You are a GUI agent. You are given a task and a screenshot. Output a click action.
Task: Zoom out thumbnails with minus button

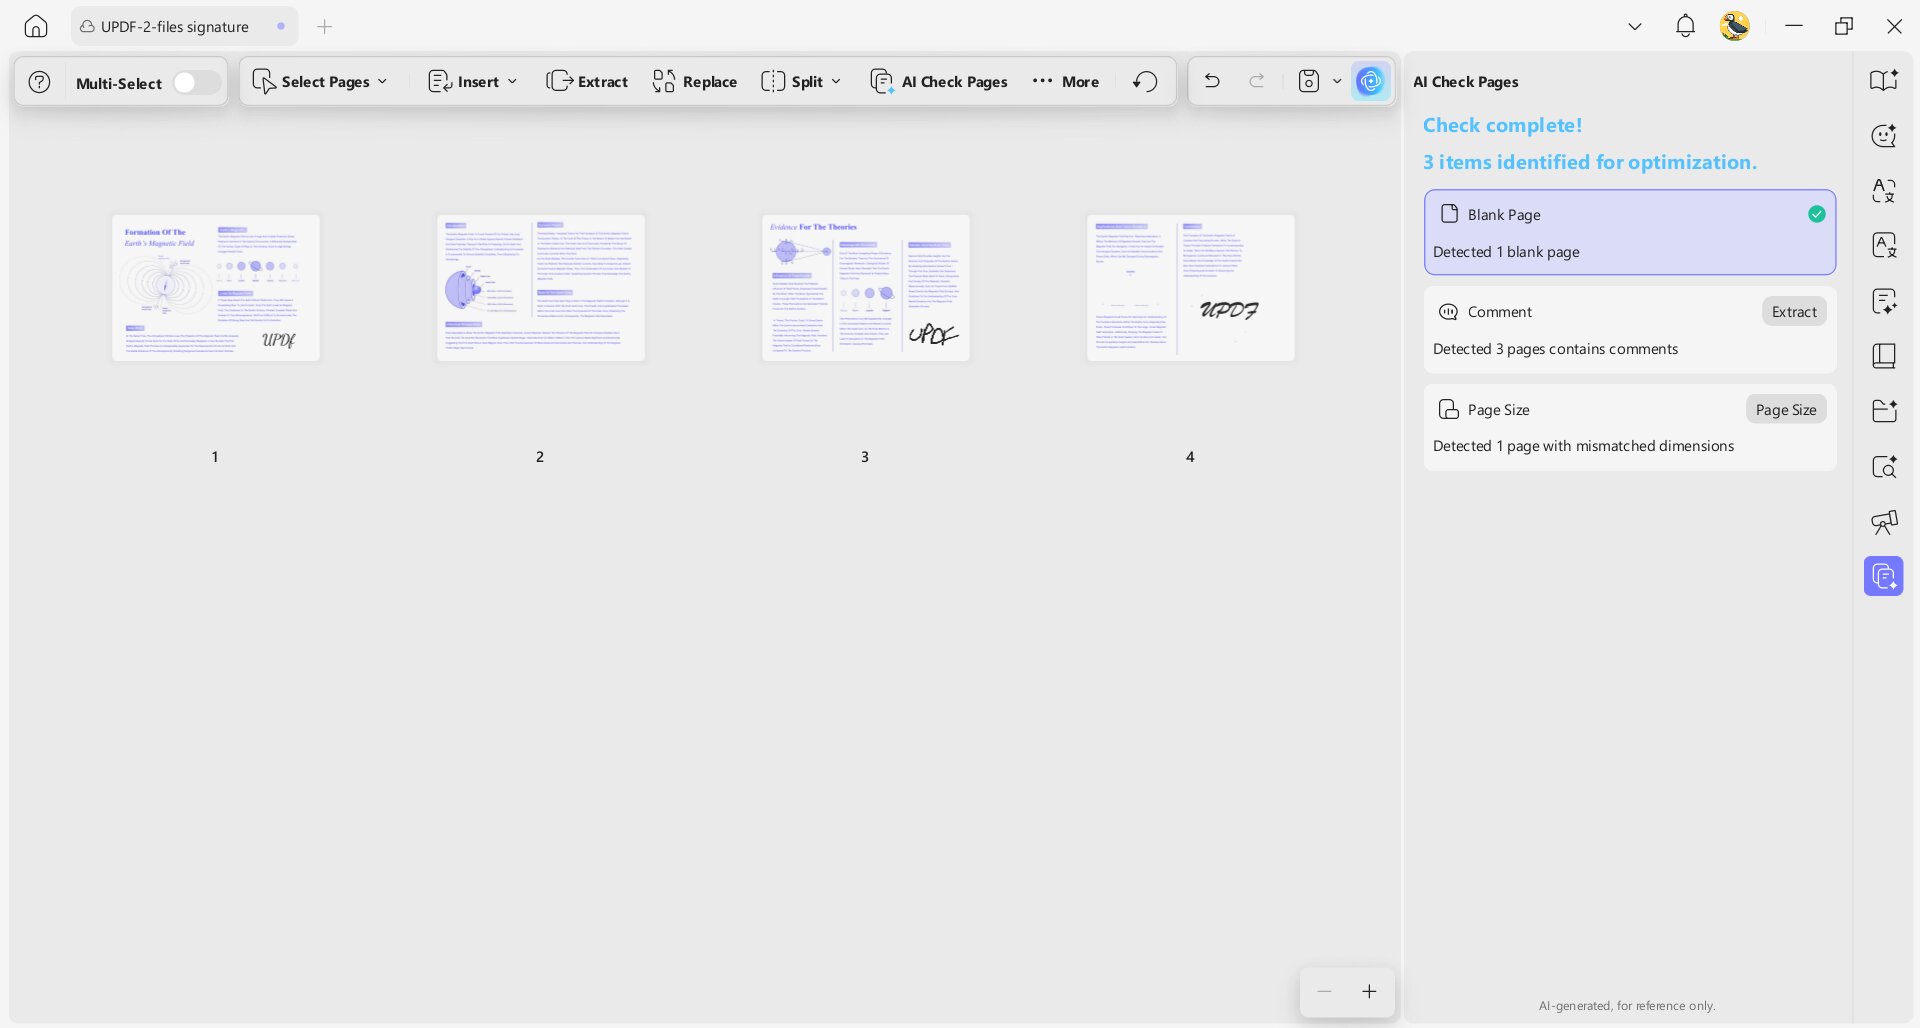[x=1324, y=991]
